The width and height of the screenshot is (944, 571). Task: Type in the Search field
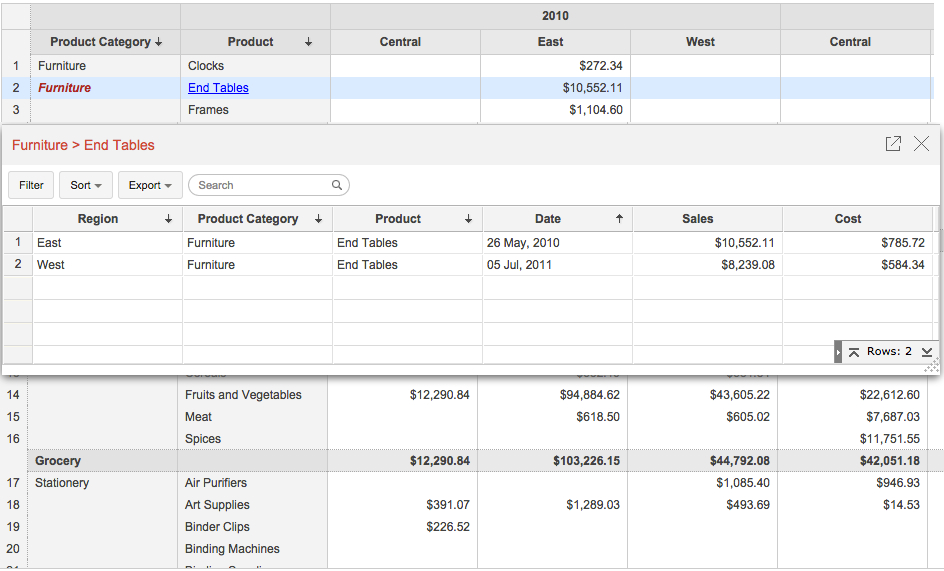(x=262, y=185)
